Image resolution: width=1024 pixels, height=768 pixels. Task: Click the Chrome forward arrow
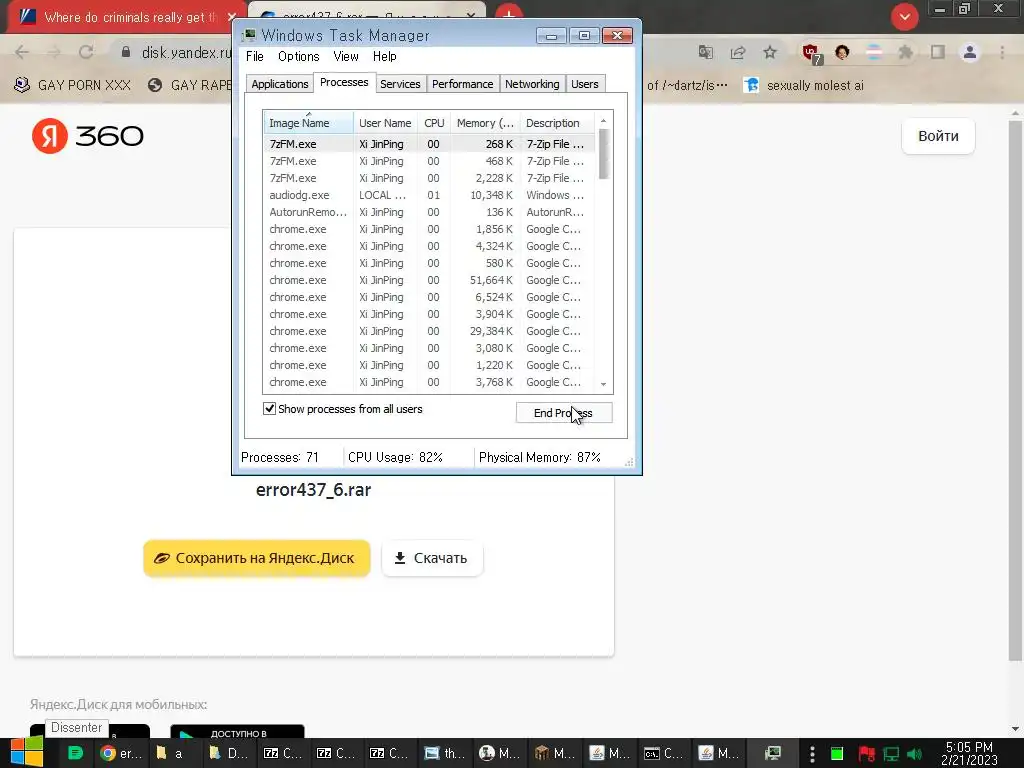pos(54,52)
